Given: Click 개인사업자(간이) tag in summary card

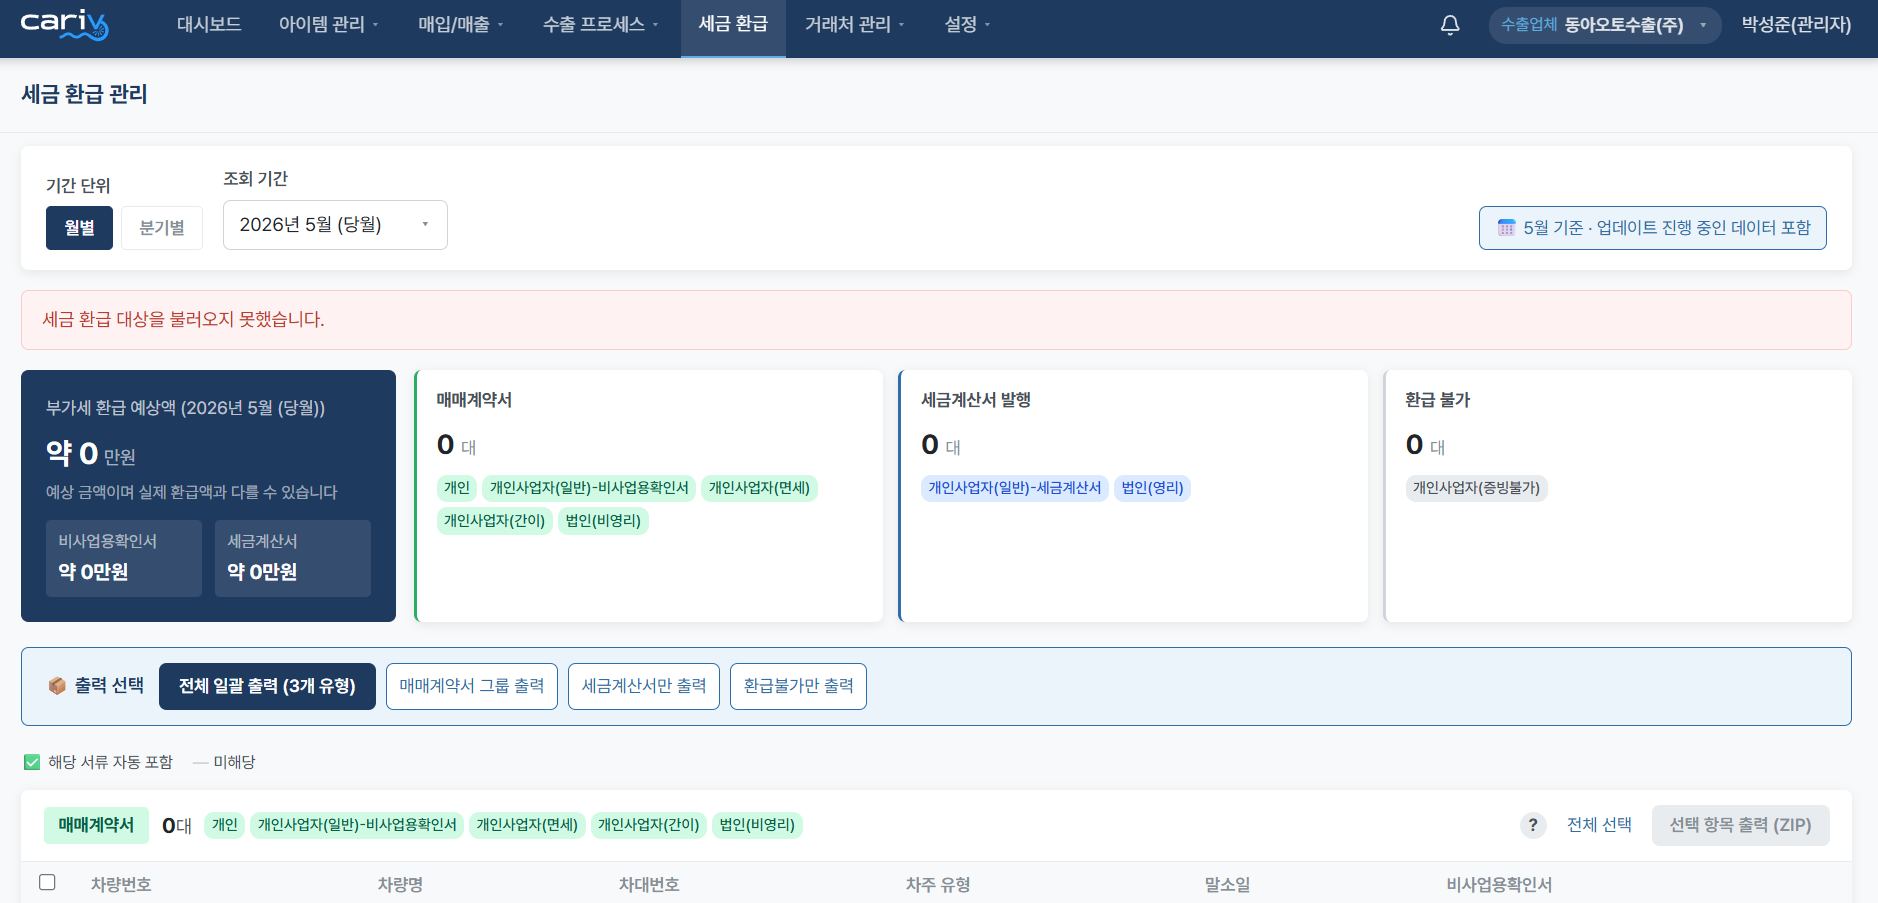Looking at the screenshot, I should [494, 521].
